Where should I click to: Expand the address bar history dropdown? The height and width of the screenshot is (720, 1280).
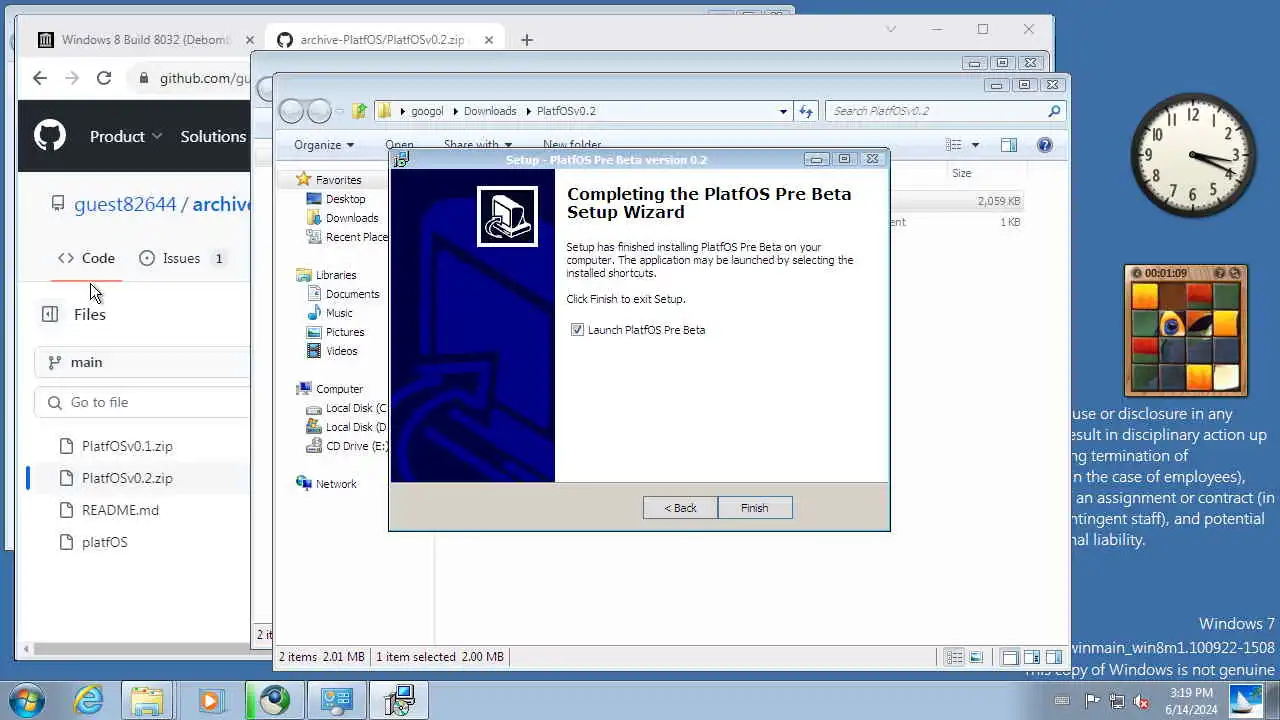783,111
